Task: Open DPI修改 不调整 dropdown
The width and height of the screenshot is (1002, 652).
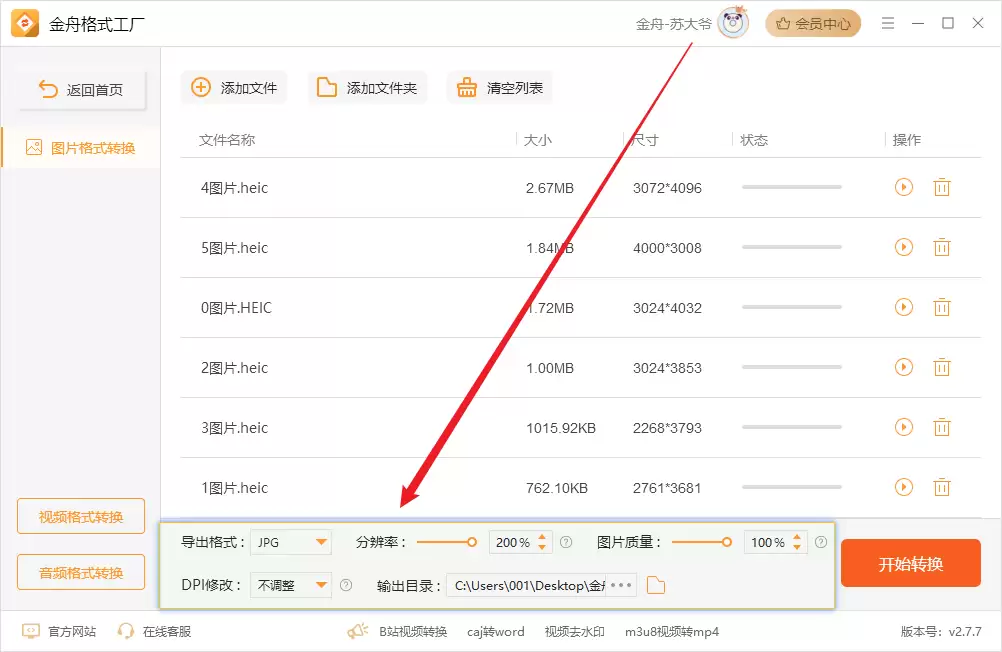Action: 291,585
